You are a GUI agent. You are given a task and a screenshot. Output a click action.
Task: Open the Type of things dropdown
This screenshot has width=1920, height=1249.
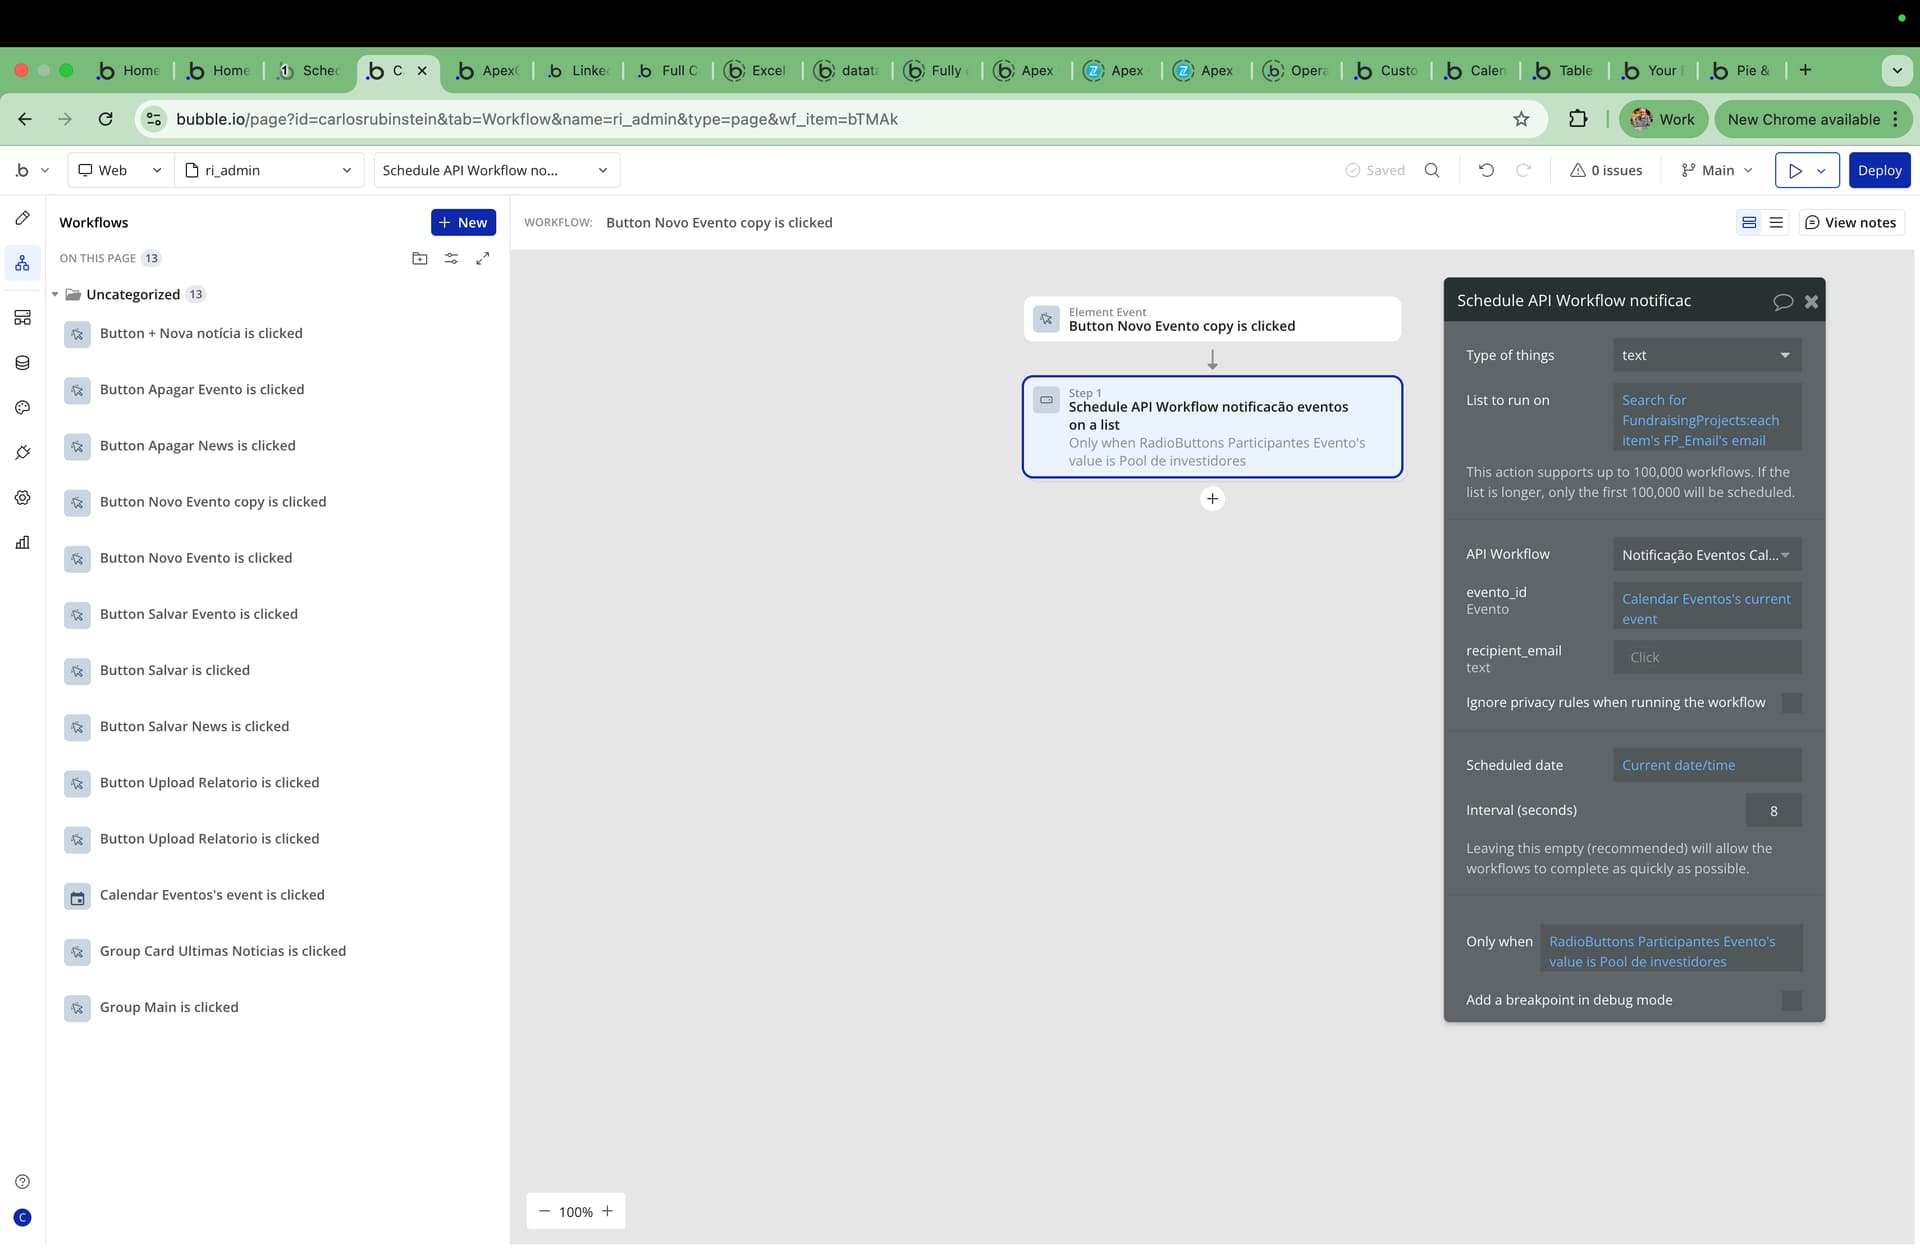coord(1706,355)
